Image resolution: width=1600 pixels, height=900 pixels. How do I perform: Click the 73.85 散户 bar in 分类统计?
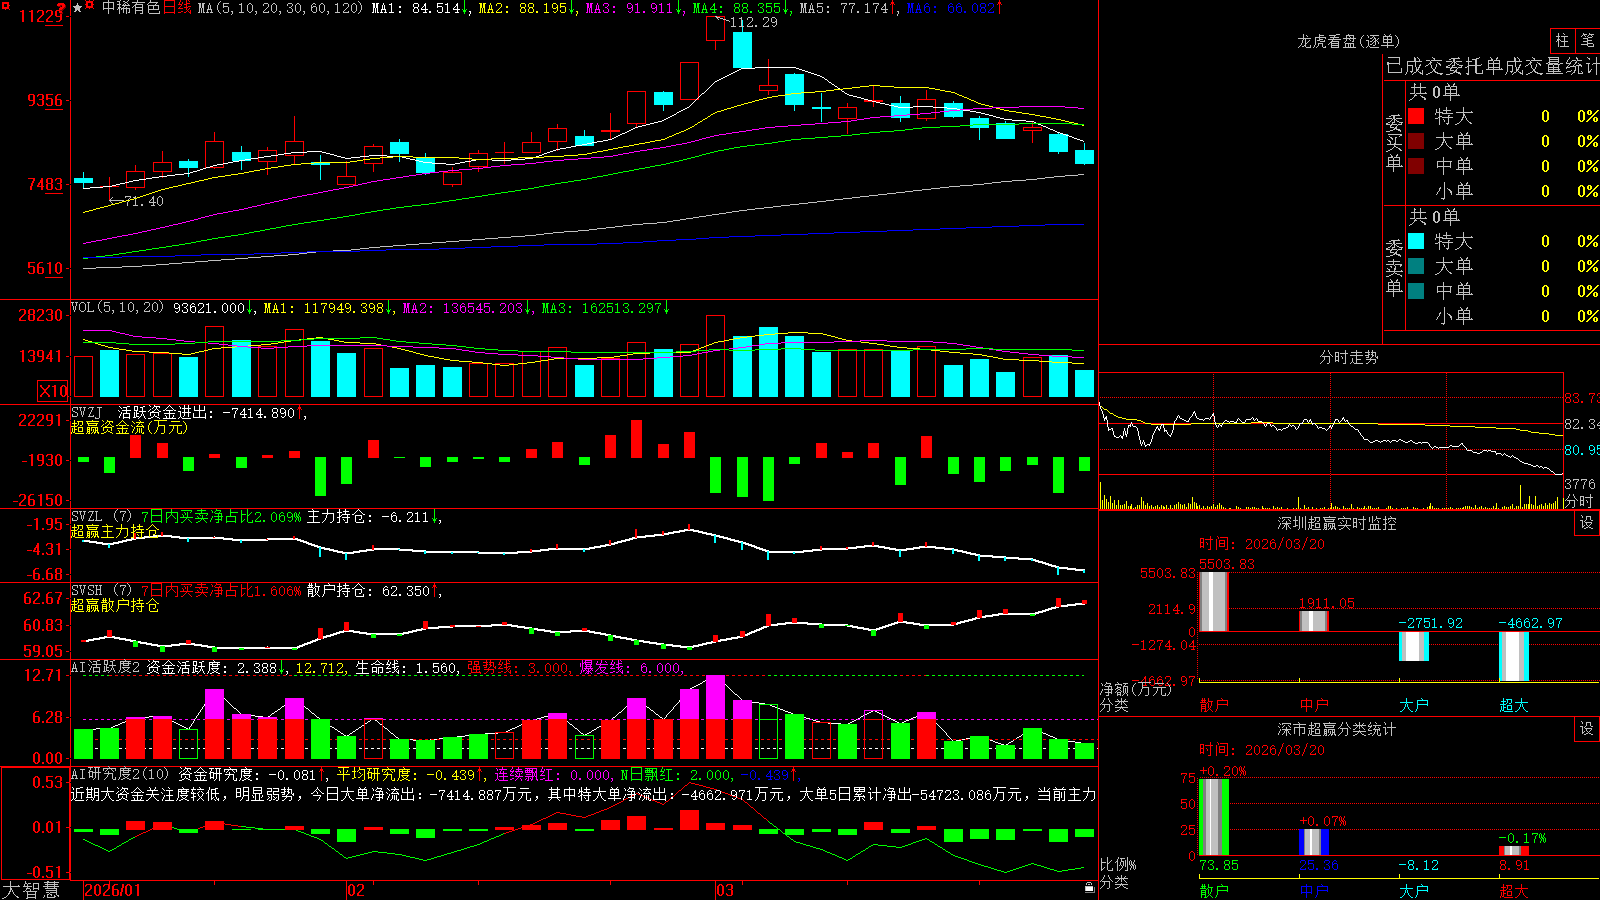point(1213,817)
